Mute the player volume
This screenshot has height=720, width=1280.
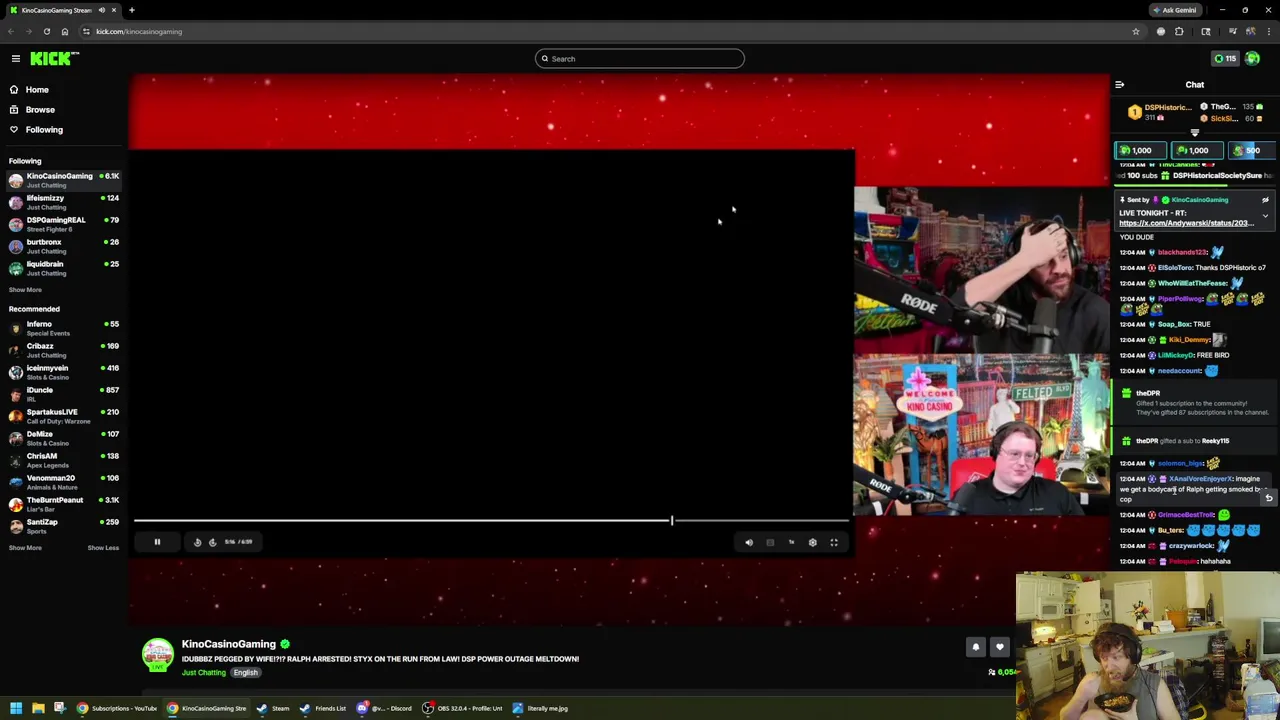click(749, 543)
